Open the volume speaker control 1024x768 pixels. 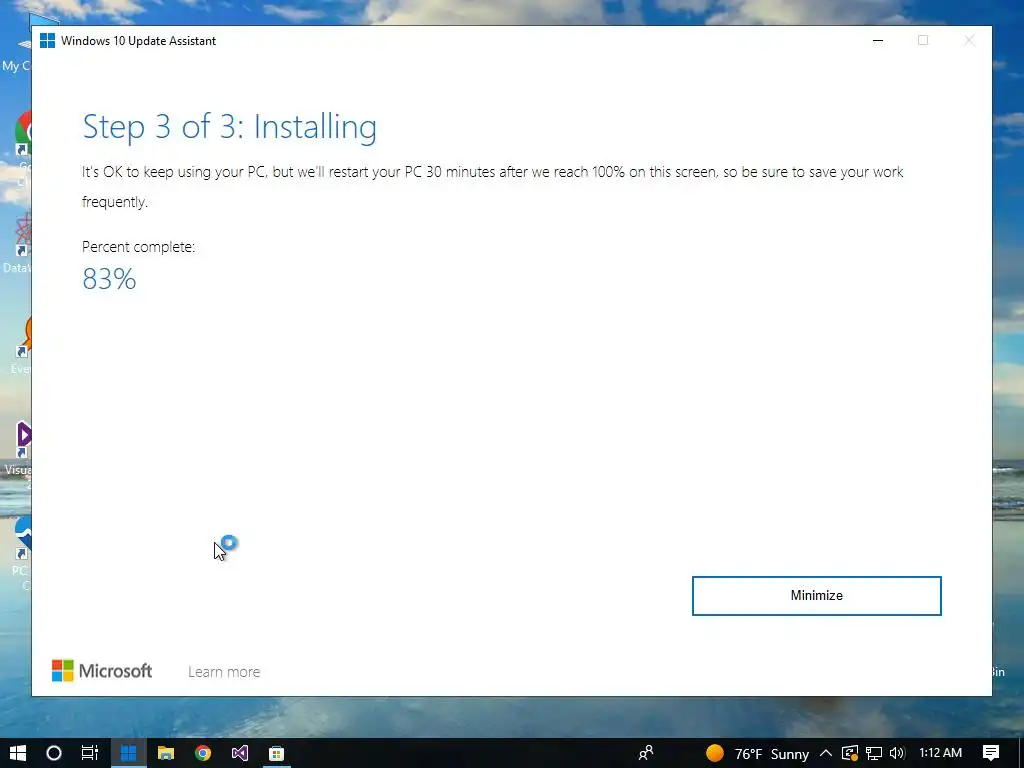coord(897,754)
